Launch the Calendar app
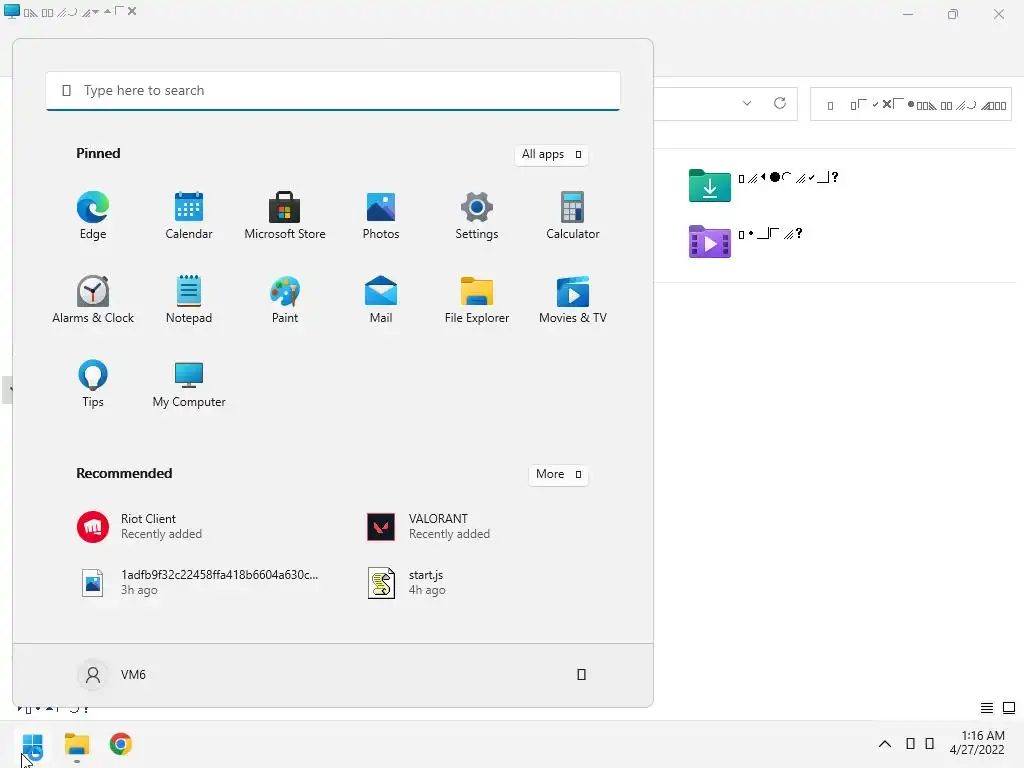This screenshot has width=1024, height=768. coord(189,216)
